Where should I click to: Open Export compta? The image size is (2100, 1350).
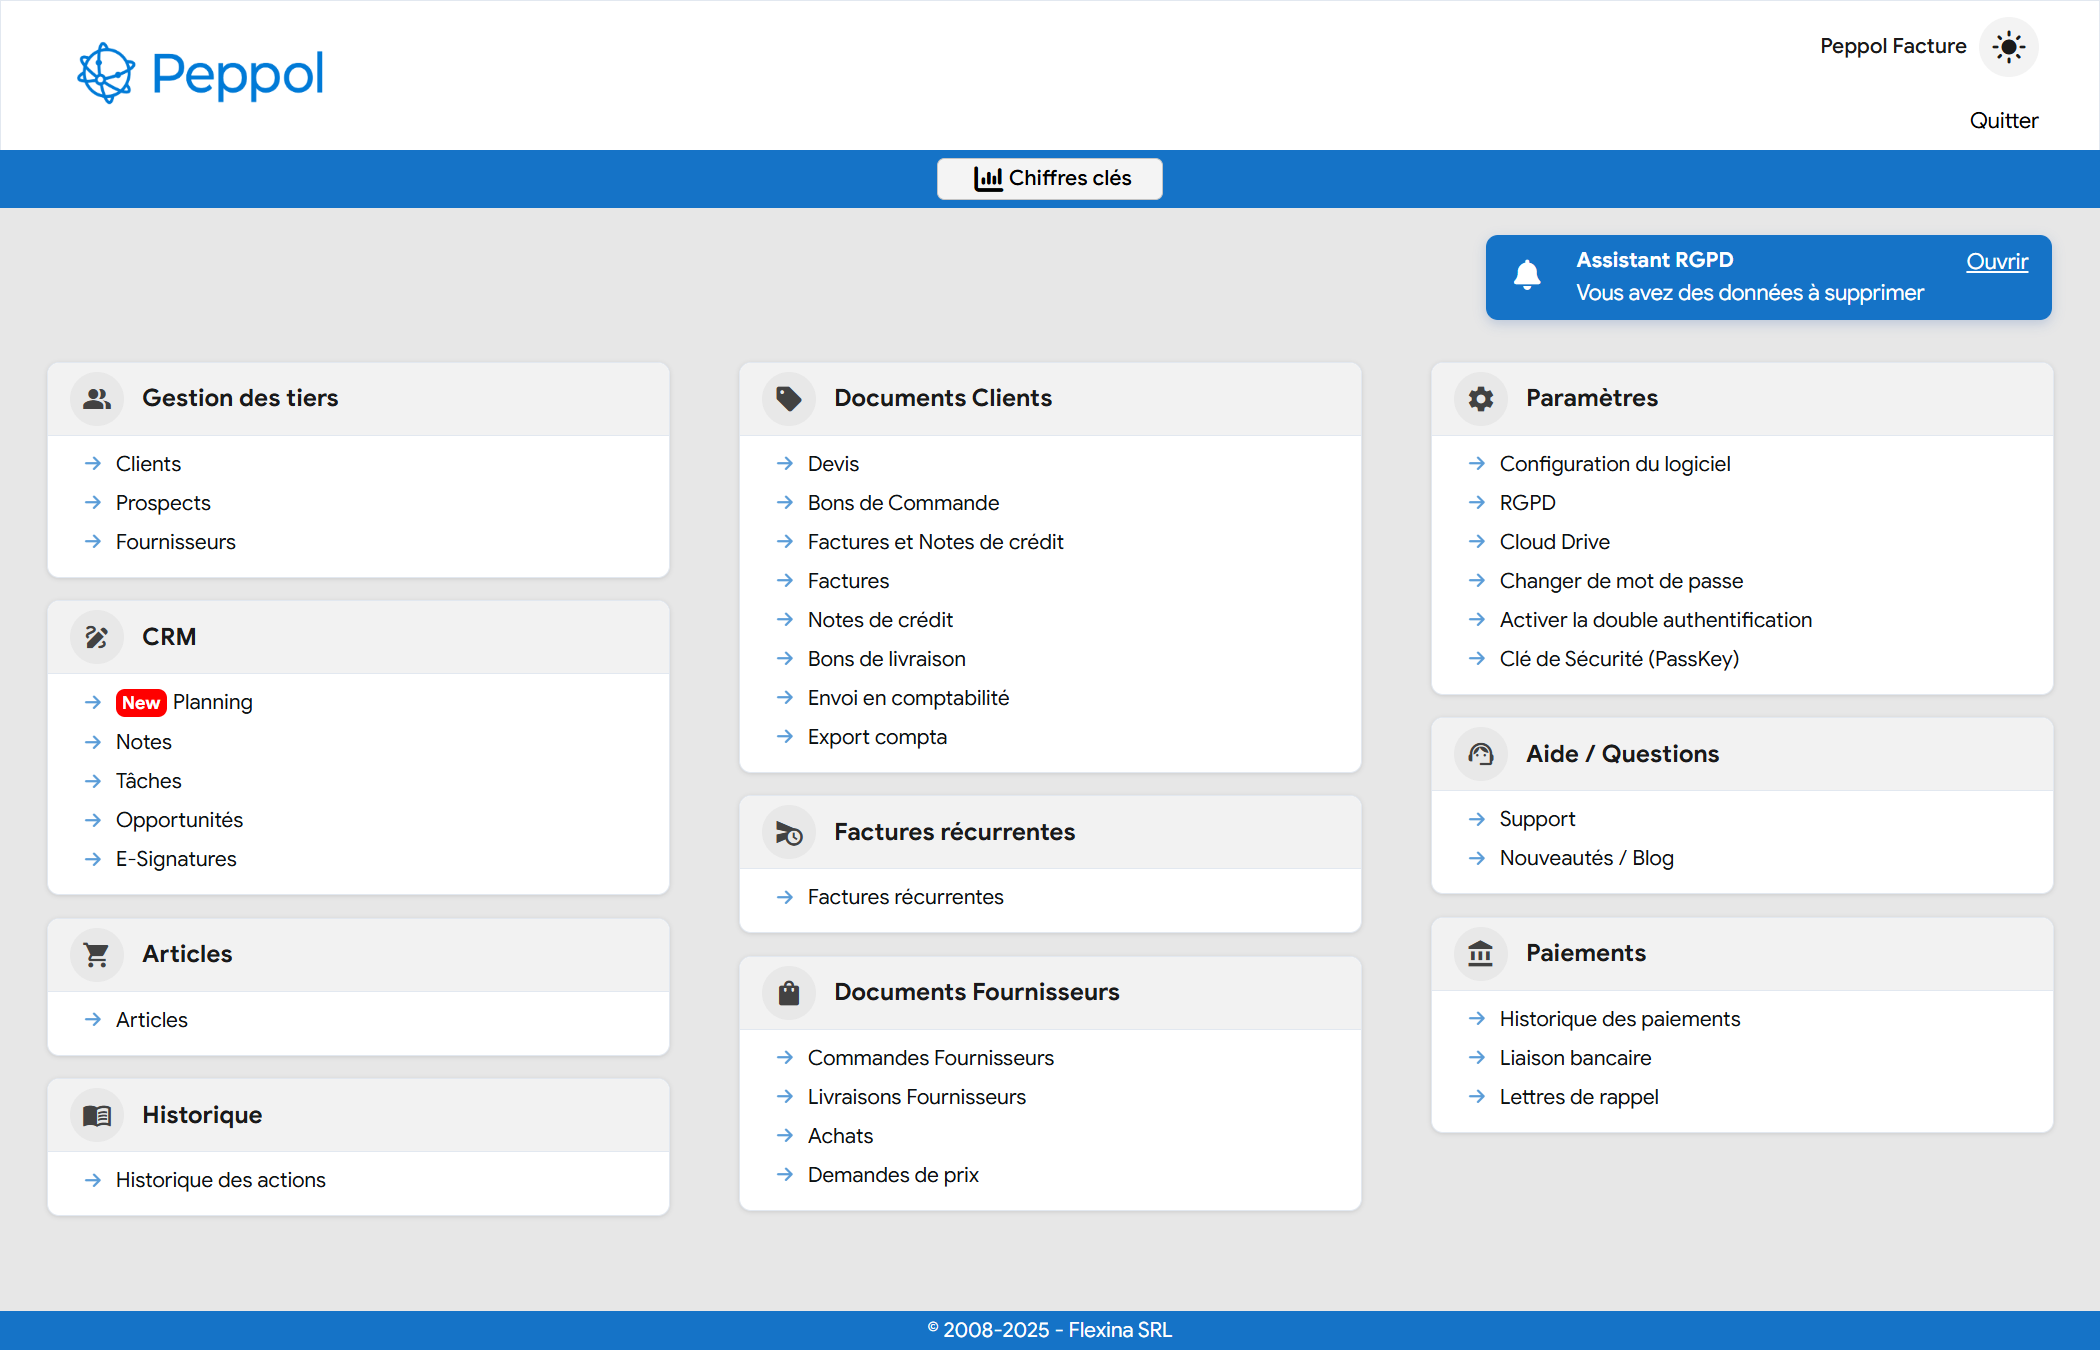[x=877, y=737]
